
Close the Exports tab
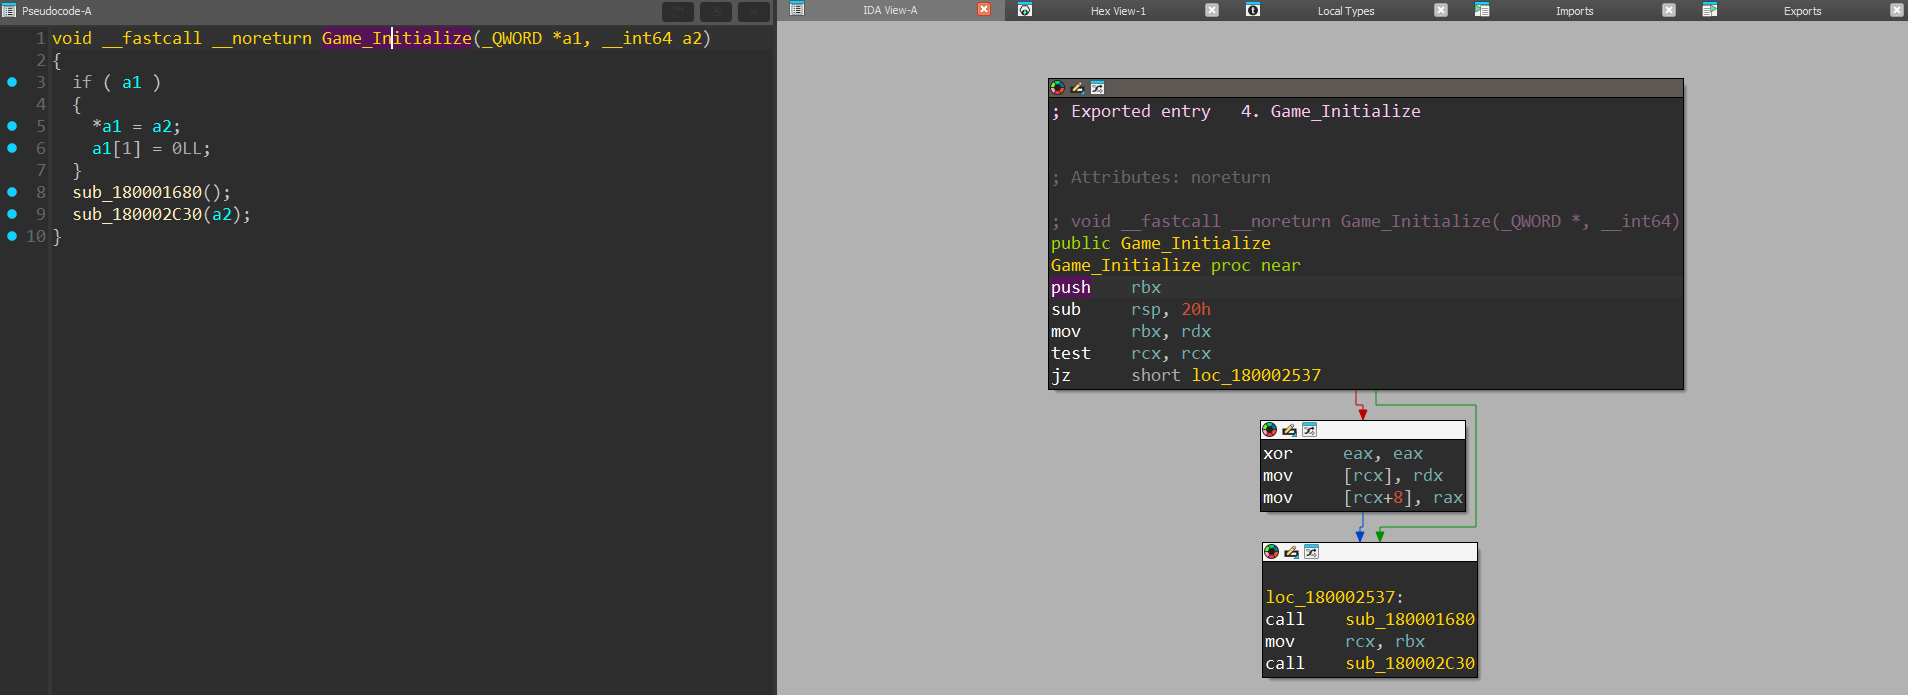pyautogui.click(x=1897, y=10)
